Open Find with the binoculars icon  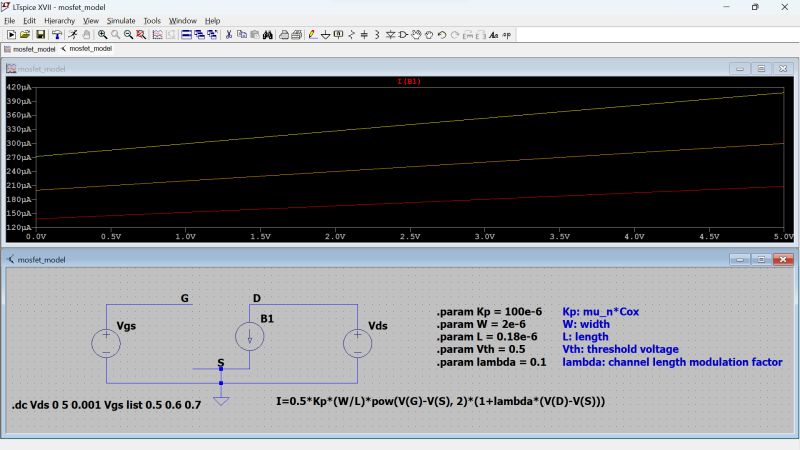[x=267, y=35]
